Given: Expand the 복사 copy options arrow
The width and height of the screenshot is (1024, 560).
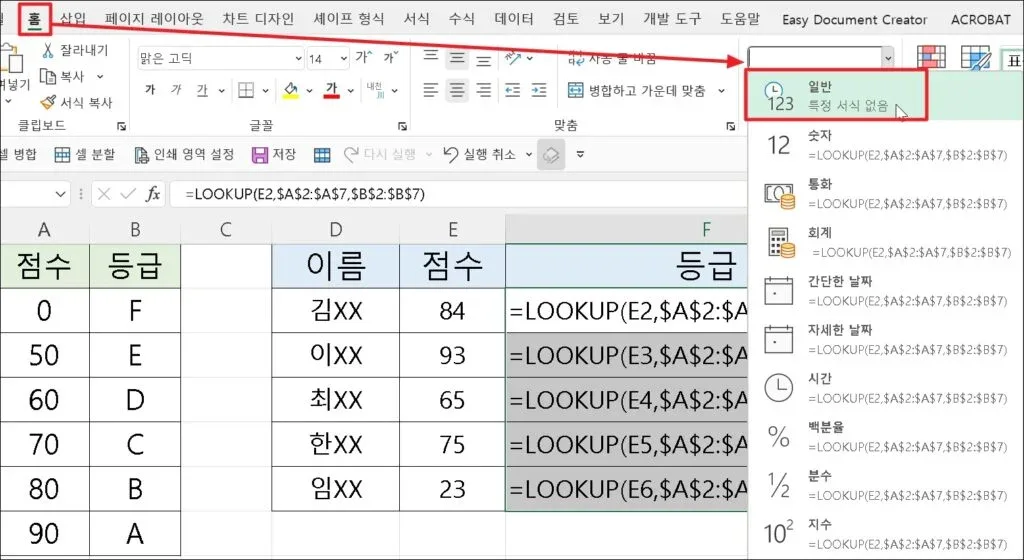Looking at the screenshot, I should (x=100, y=76).
